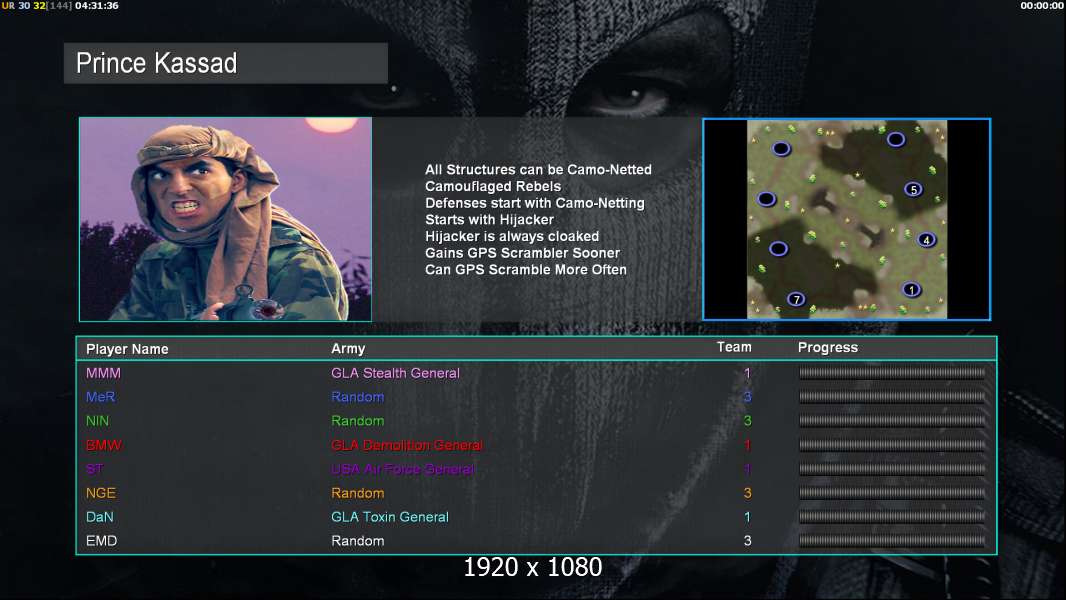
Task: Click start position marker 4 on minimap
Action: [926, 240]
